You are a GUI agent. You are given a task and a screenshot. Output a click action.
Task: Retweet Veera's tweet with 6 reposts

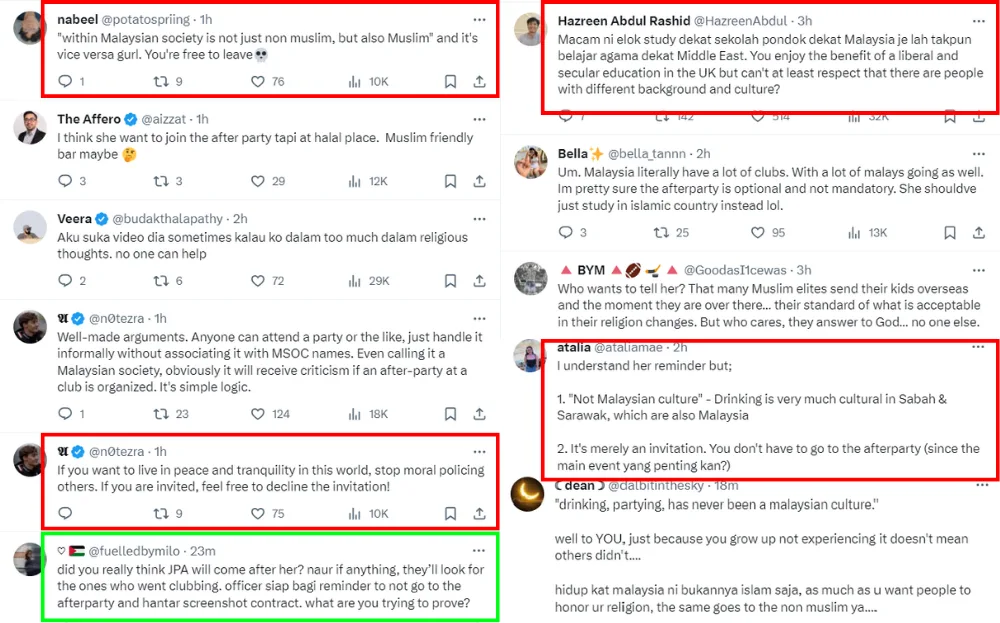(160, 281)
